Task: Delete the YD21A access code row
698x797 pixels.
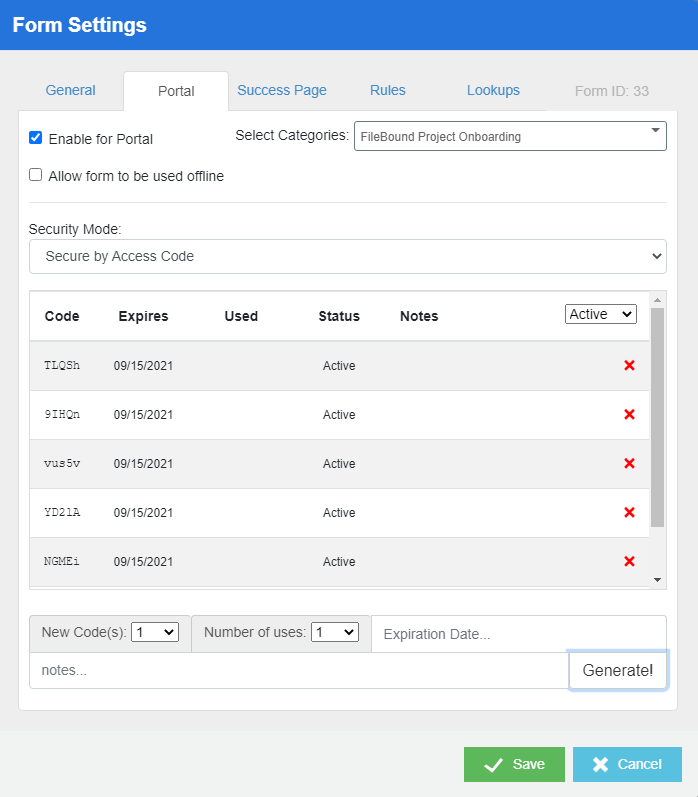Action: (629, 513)
